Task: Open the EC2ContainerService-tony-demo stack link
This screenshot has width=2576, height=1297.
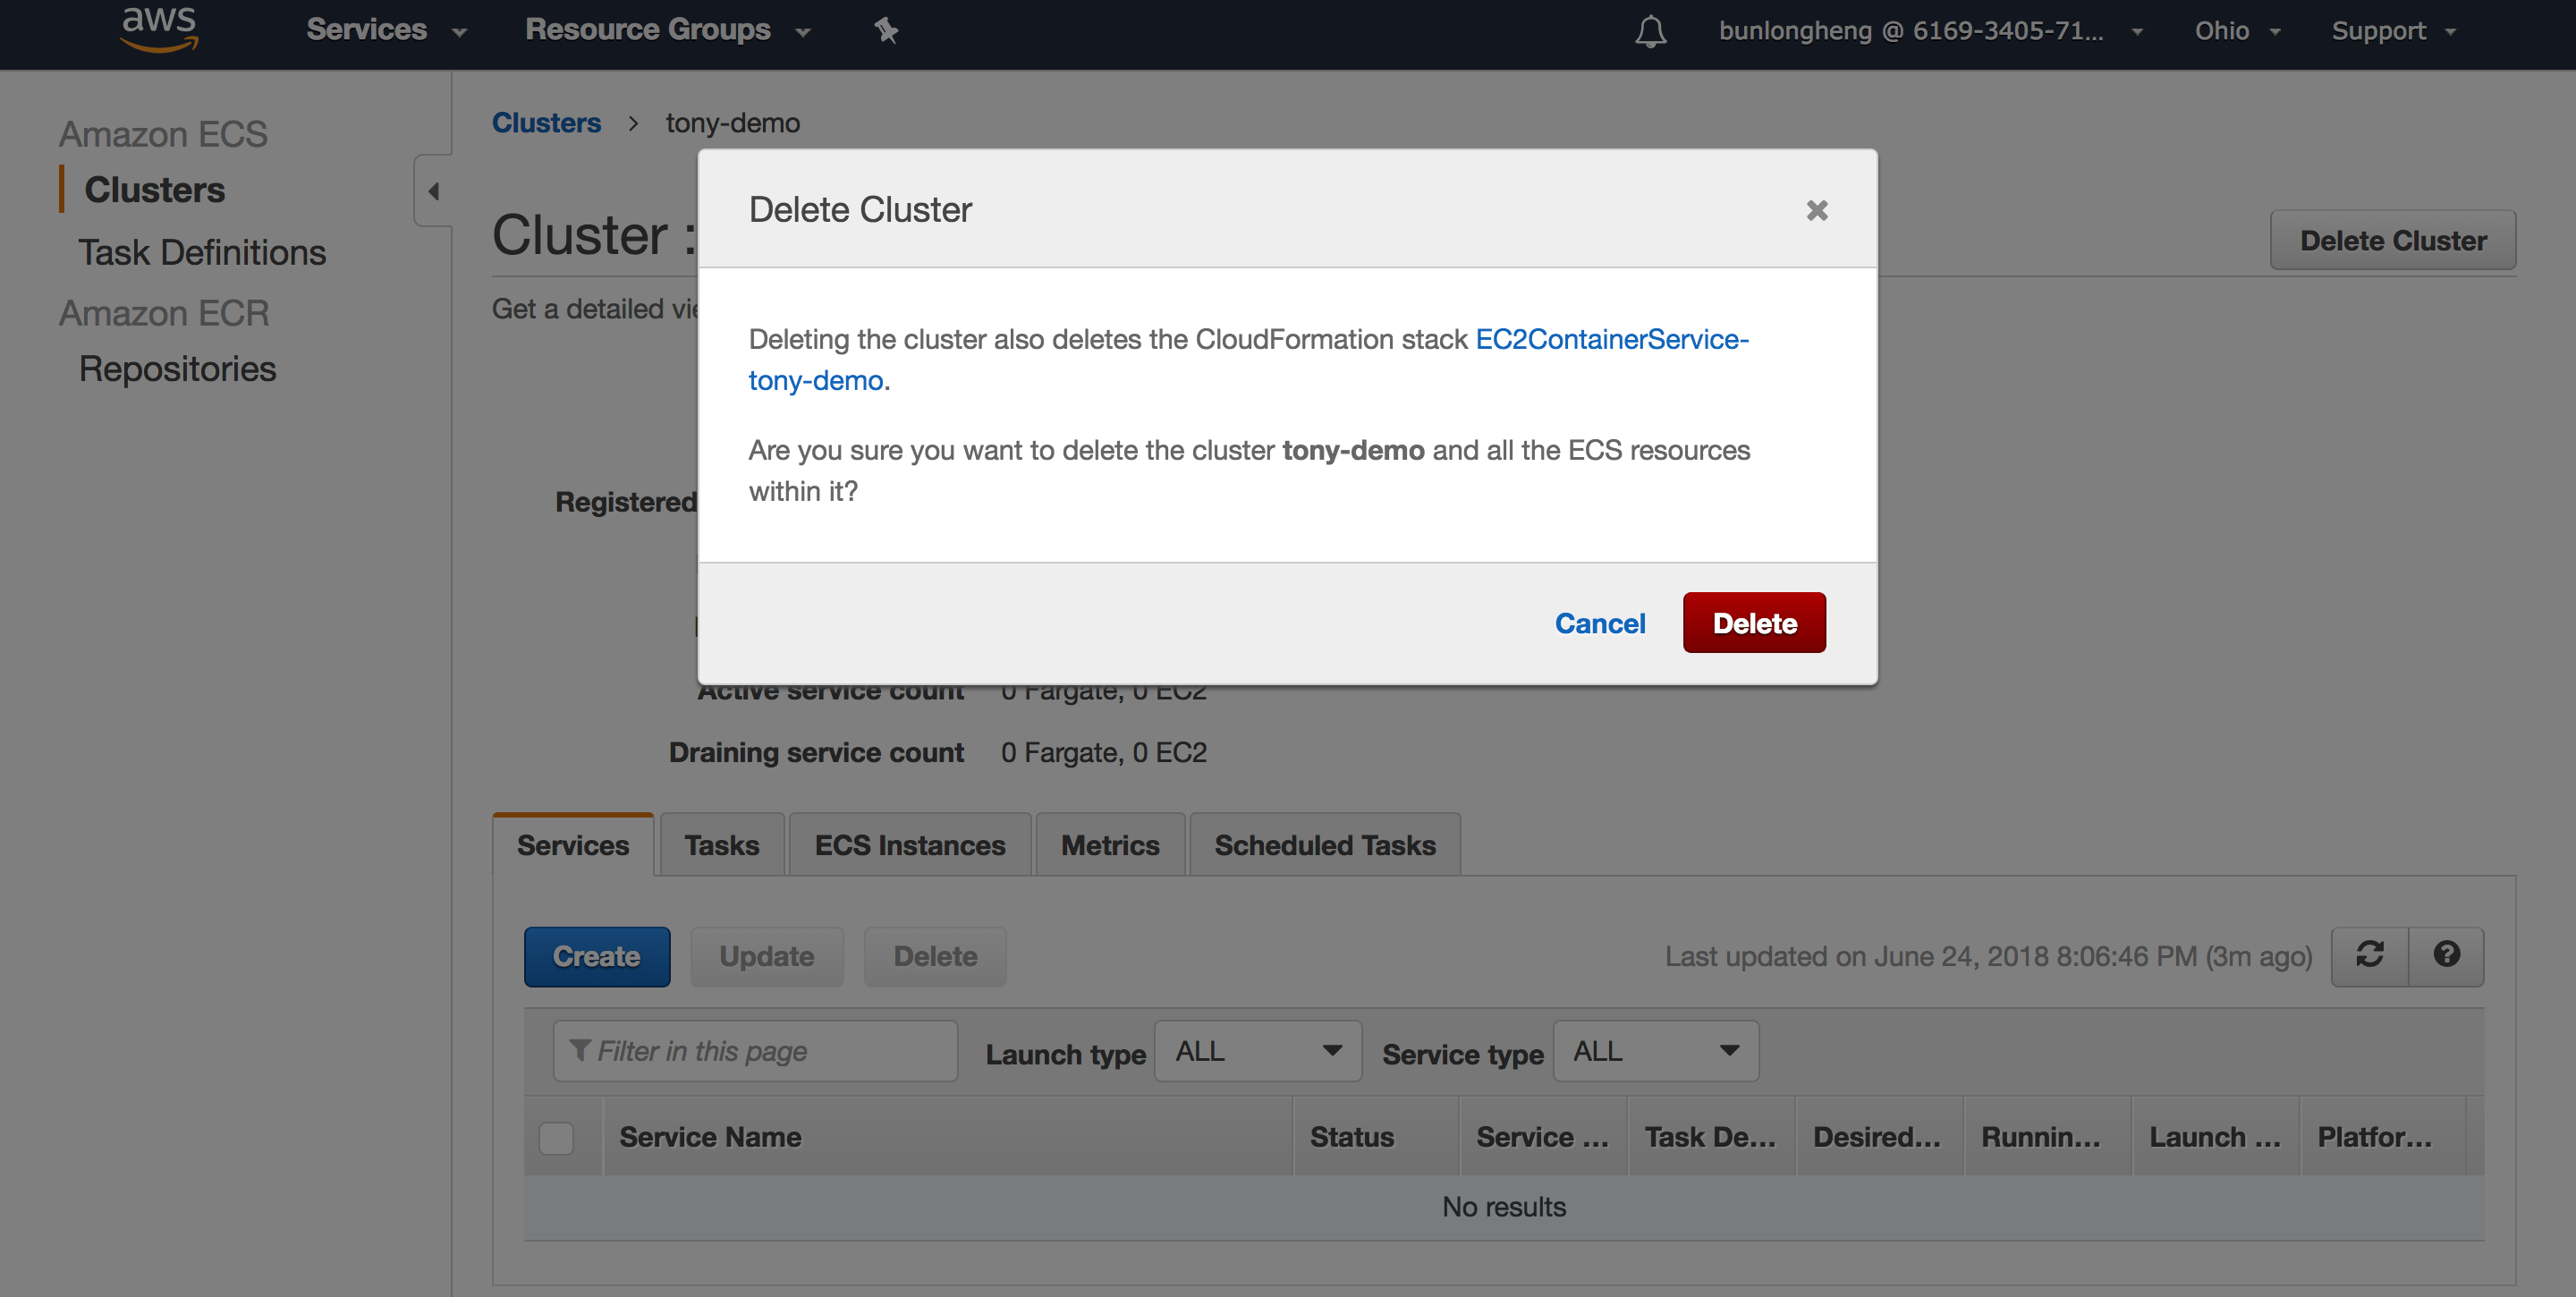Action: pyautogui.click(x=1610, y=339)
